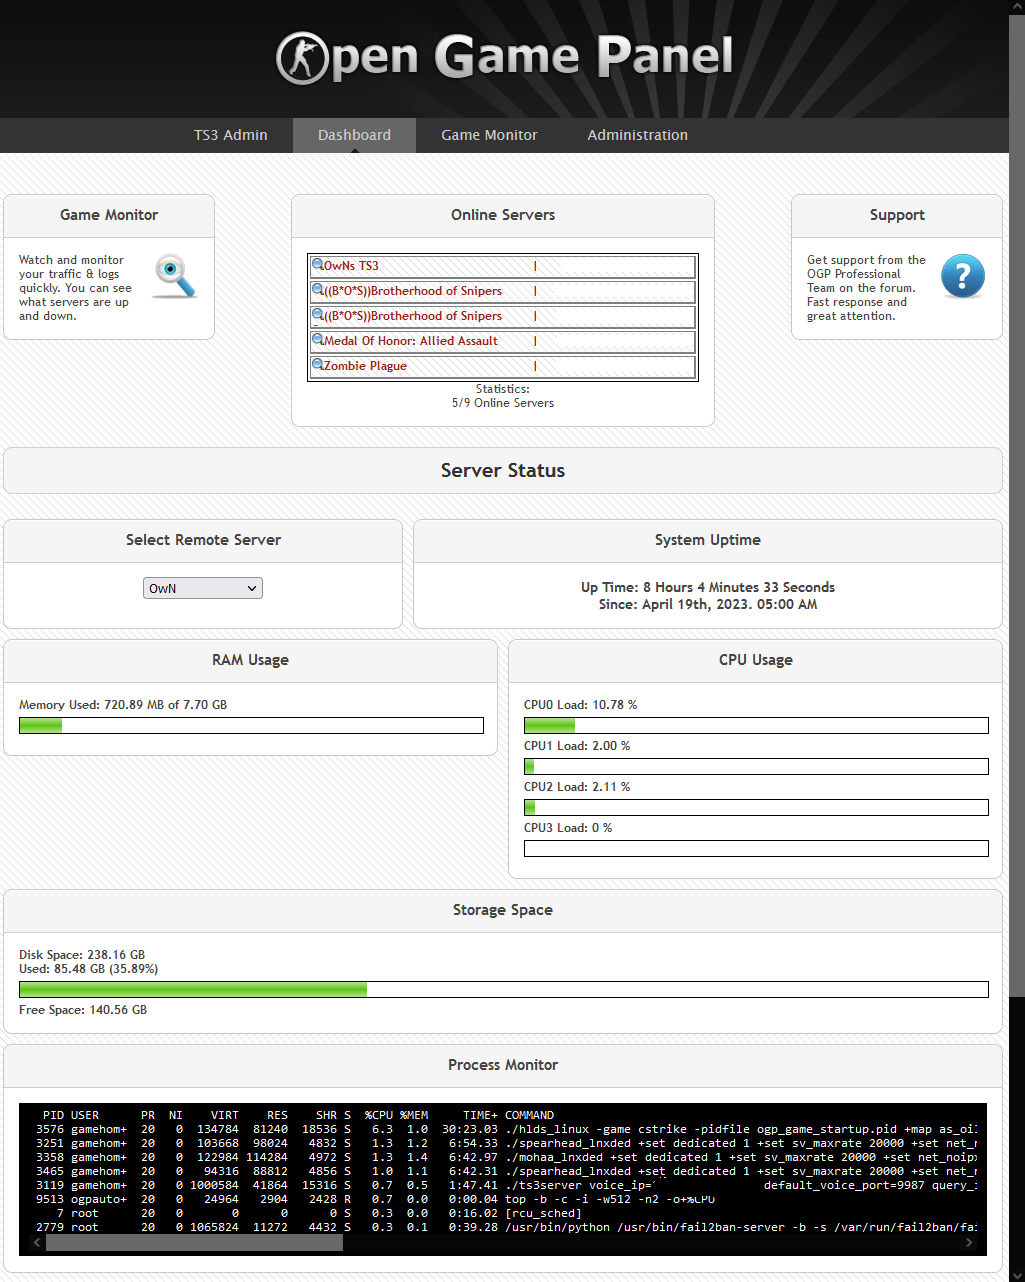Click the Process Monitor scroll right arrow
This screenshot has width=1025, height=1282.
(x=968, y=1243)
